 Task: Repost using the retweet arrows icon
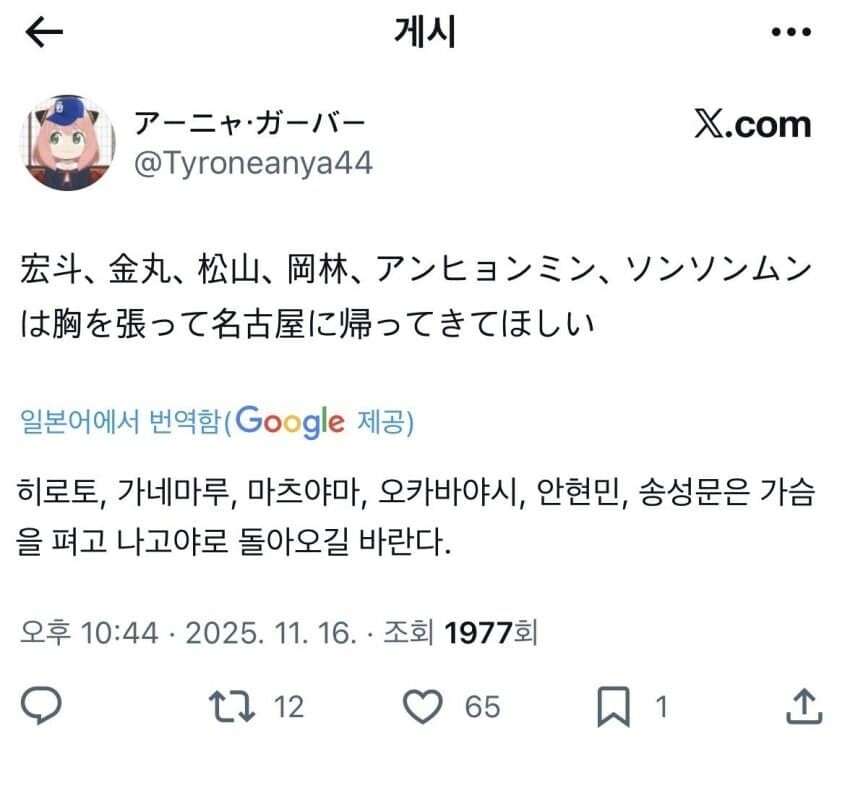pyautogui.click(x=232, y=706)
